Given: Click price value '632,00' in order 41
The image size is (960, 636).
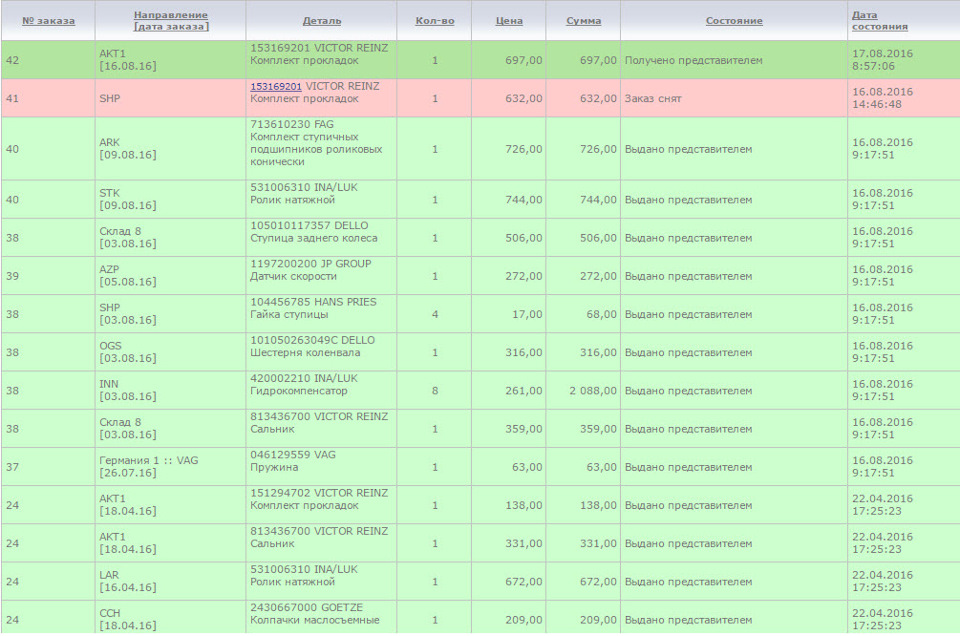Looking at the screenshot, I should coord(523,98).
